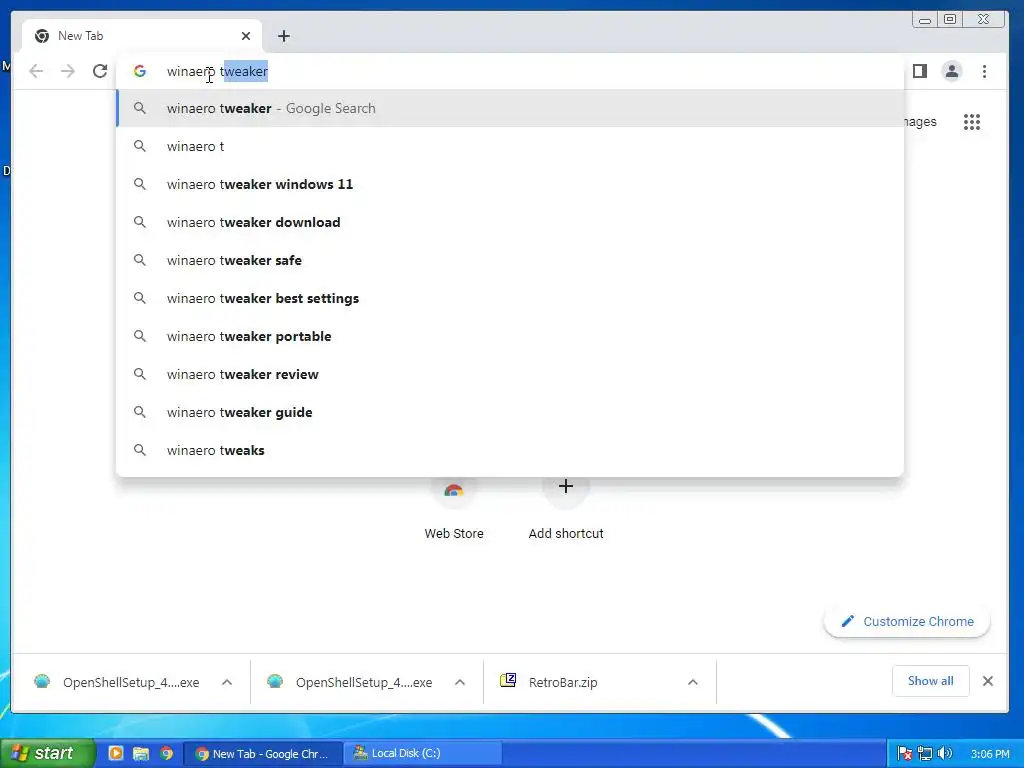This screenshot has height=768, width=1024.
Task: Open the Start menu
Action: point(48,753)
